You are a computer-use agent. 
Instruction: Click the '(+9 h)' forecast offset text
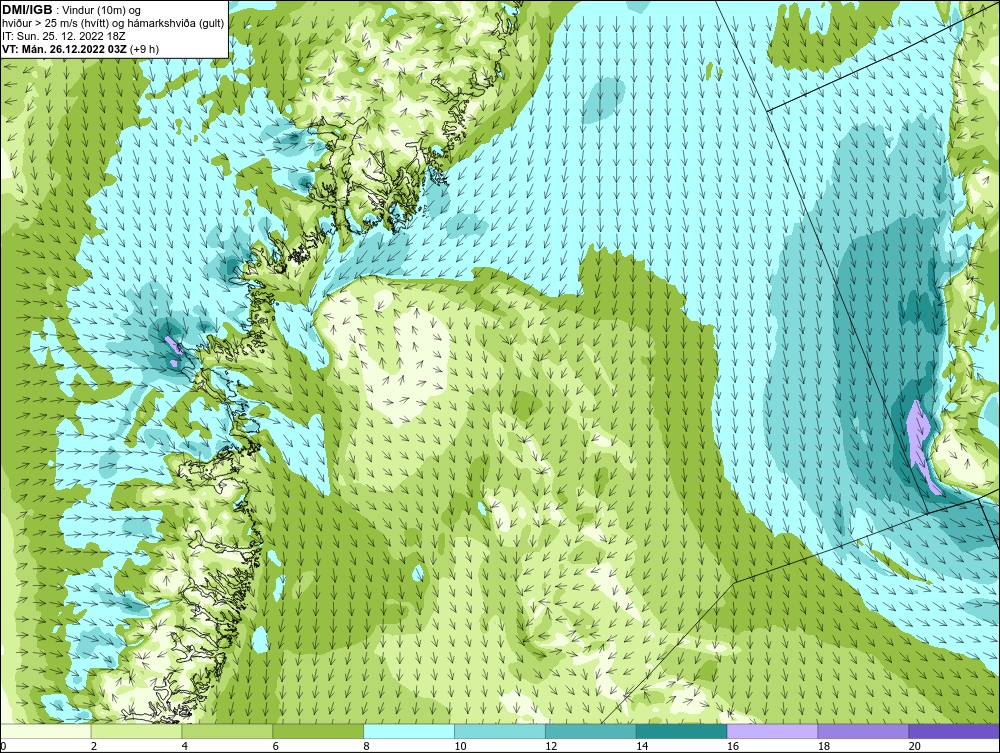(x=144, y=49)
